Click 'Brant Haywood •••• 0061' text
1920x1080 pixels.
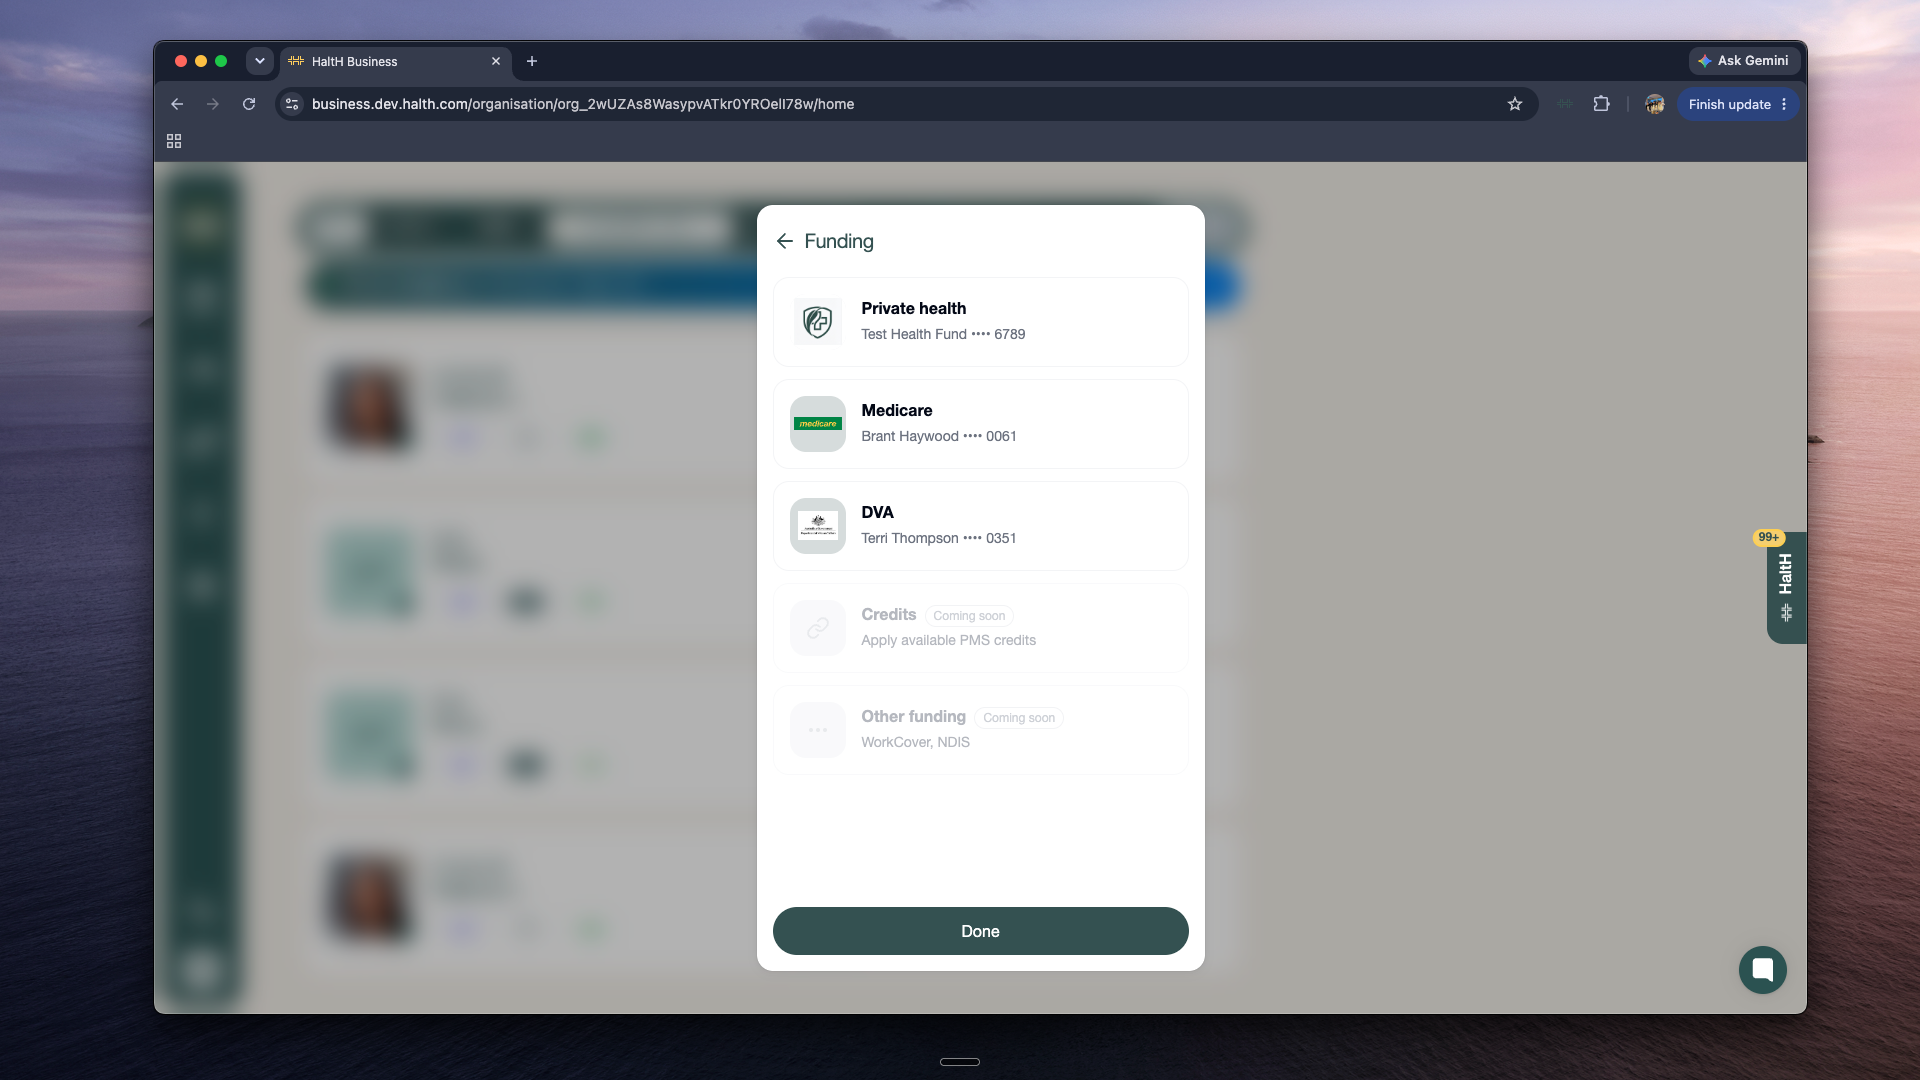point(939,436)
